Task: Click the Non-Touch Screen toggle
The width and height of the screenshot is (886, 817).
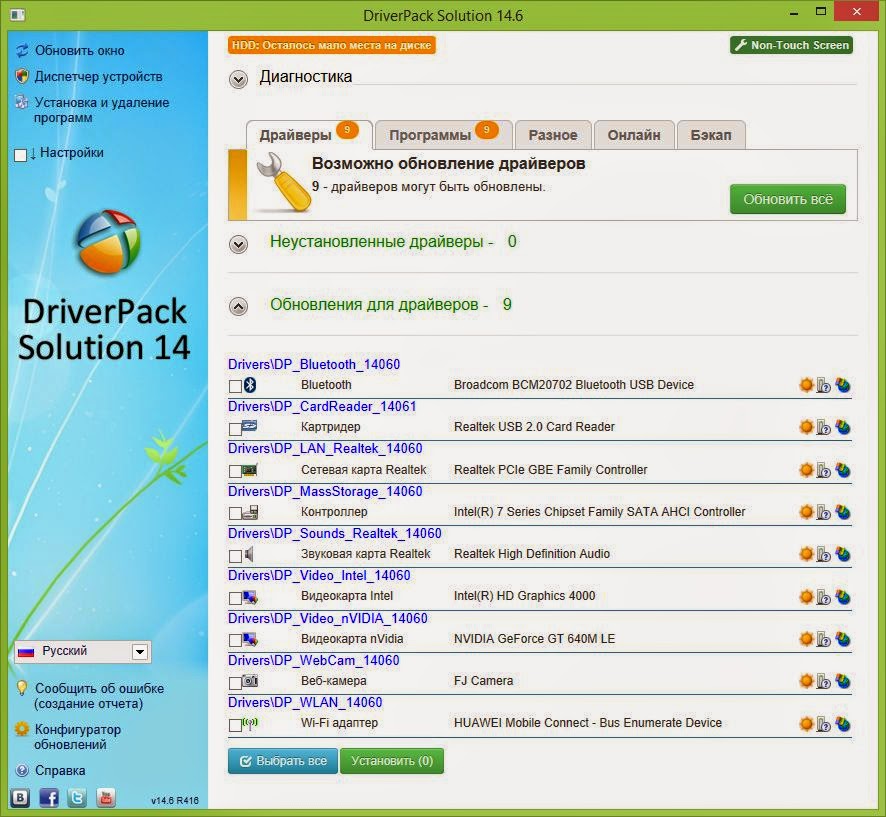Action: click(790, 45)
